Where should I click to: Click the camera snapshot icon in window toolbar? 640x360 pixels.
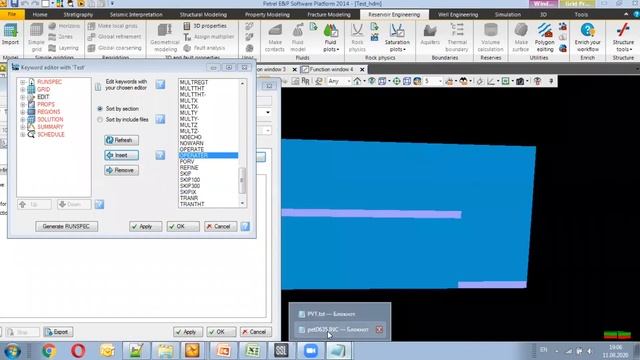(x=520, y=81)
